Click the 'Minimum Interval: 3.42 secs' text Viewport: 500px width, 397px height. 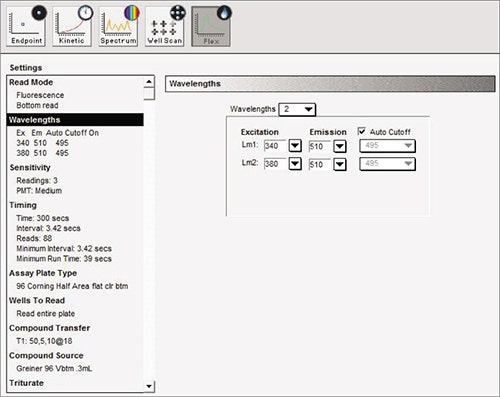coord(64,249)
